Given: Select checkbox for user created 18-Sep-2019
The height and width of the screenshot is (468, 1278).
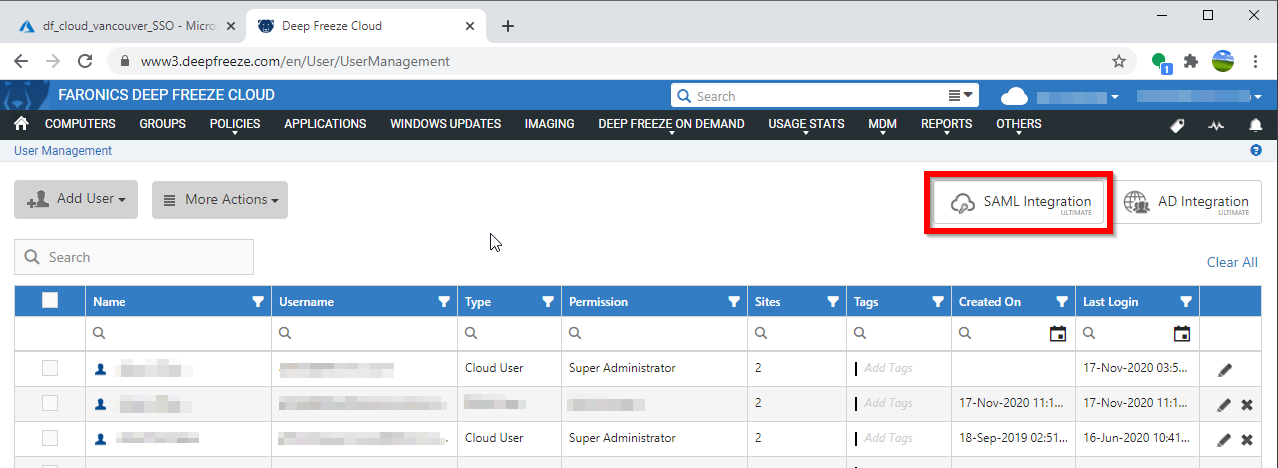Looking at the screenshot, I should [50, 439].
